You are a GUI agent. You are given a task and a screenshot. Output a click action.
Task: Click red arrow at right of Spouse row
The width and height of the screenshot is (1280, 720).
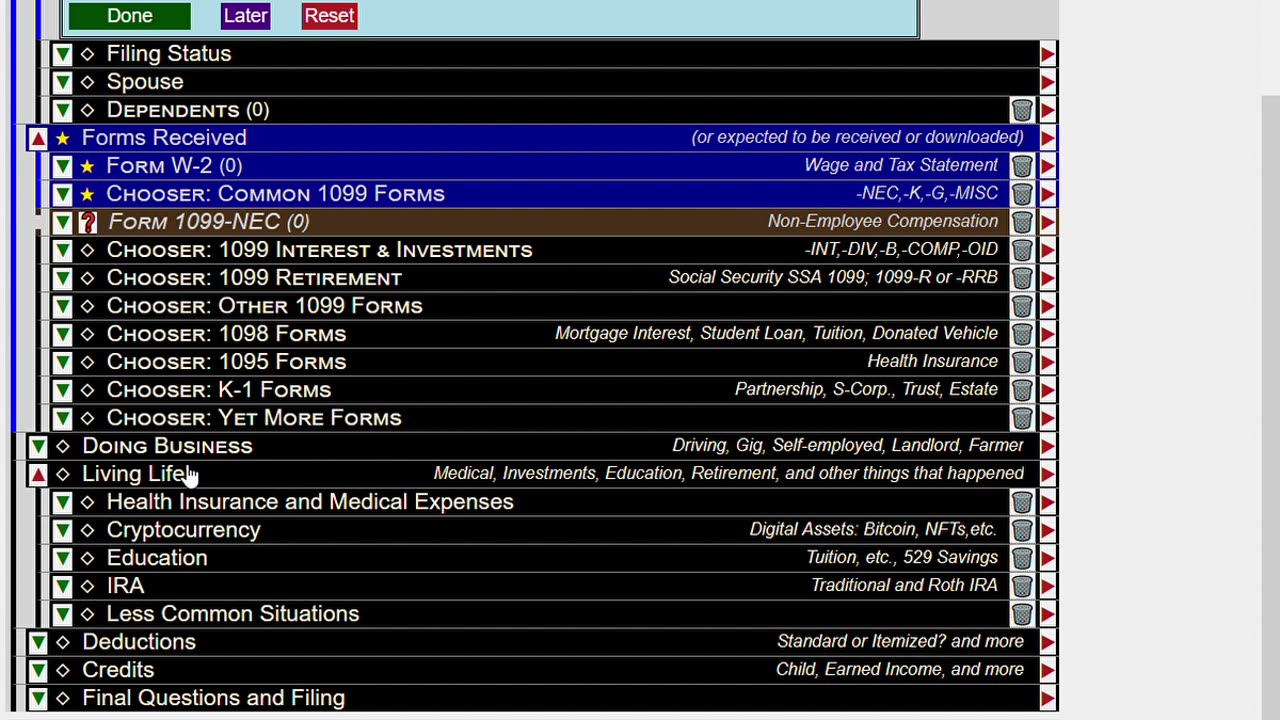[x=1047, y=82]
